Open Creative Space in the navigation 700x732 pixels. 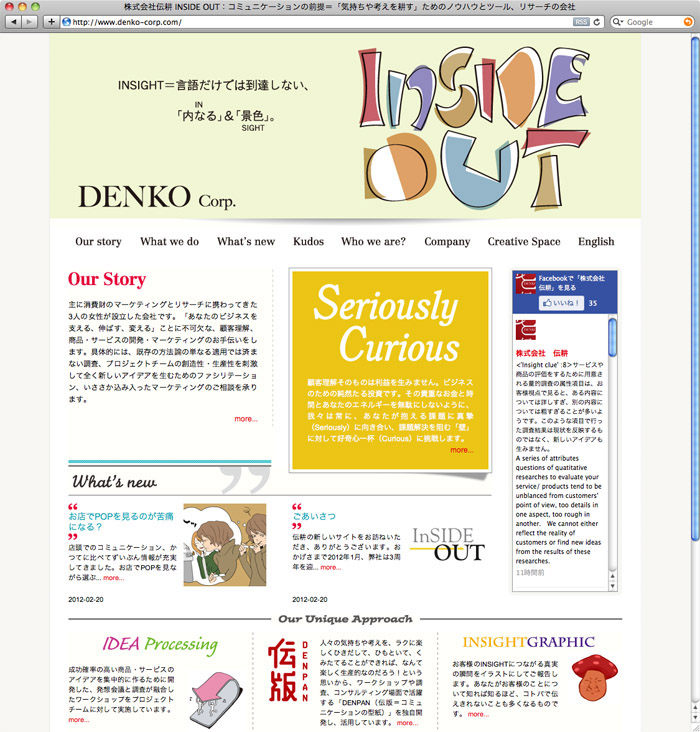(x=524, y=241)
